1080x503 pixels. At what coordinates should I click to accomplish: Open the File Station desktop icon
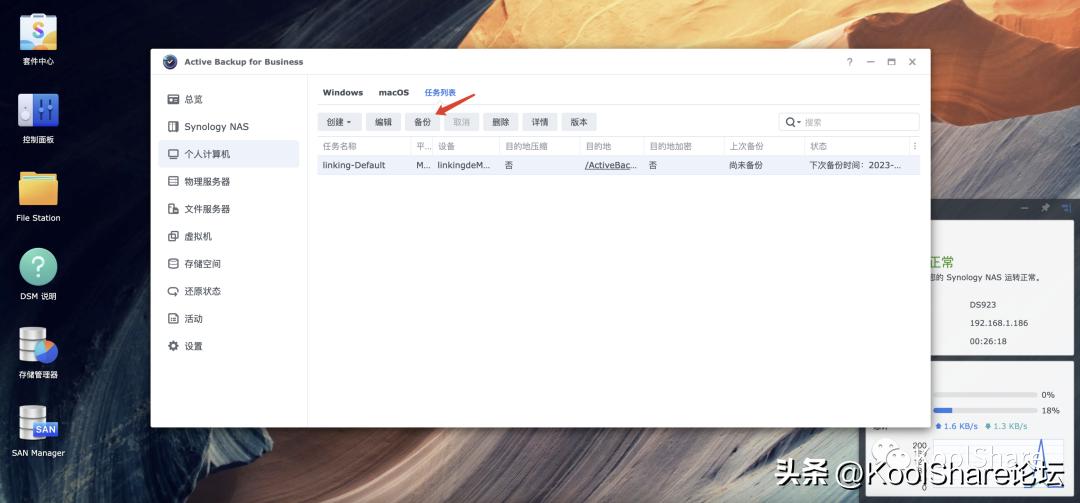click(38, 189)
